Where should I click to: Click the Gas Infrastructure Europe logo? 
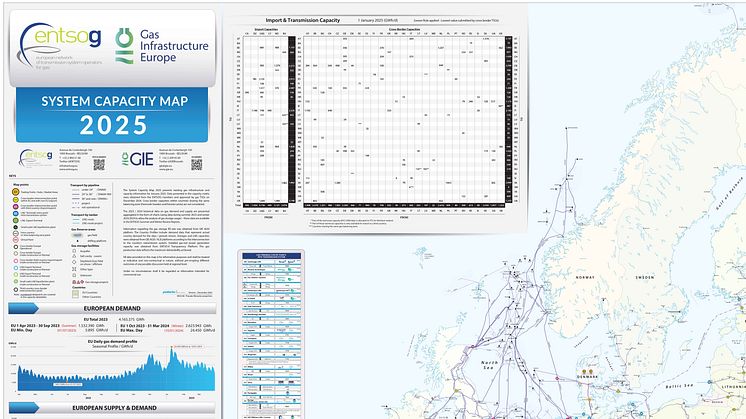(x=159, y=43)
